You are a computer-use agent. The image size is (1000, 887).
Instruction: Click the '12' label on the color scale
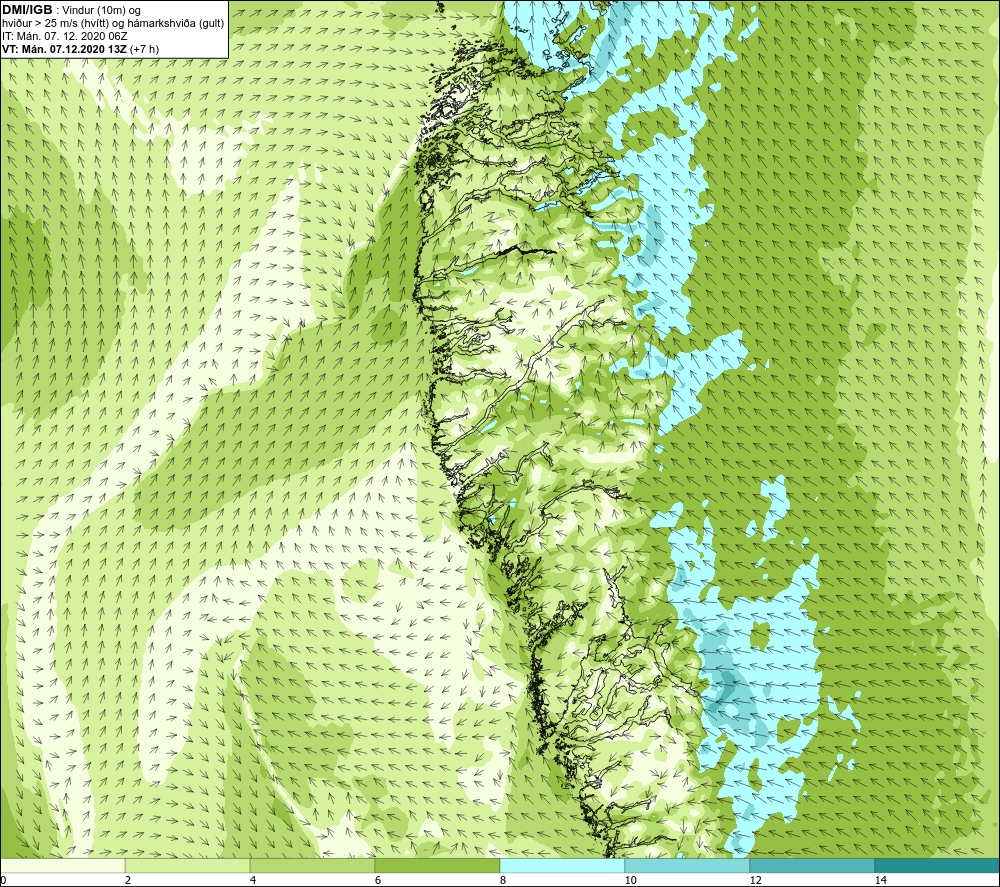tap(755, 880)
